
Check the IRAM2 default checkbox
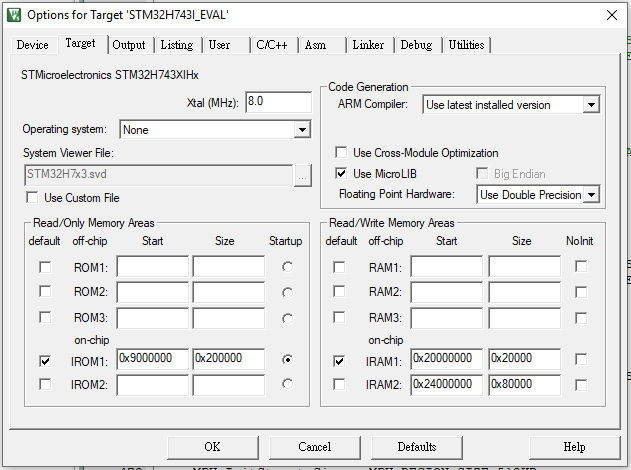tap(339, 384)
